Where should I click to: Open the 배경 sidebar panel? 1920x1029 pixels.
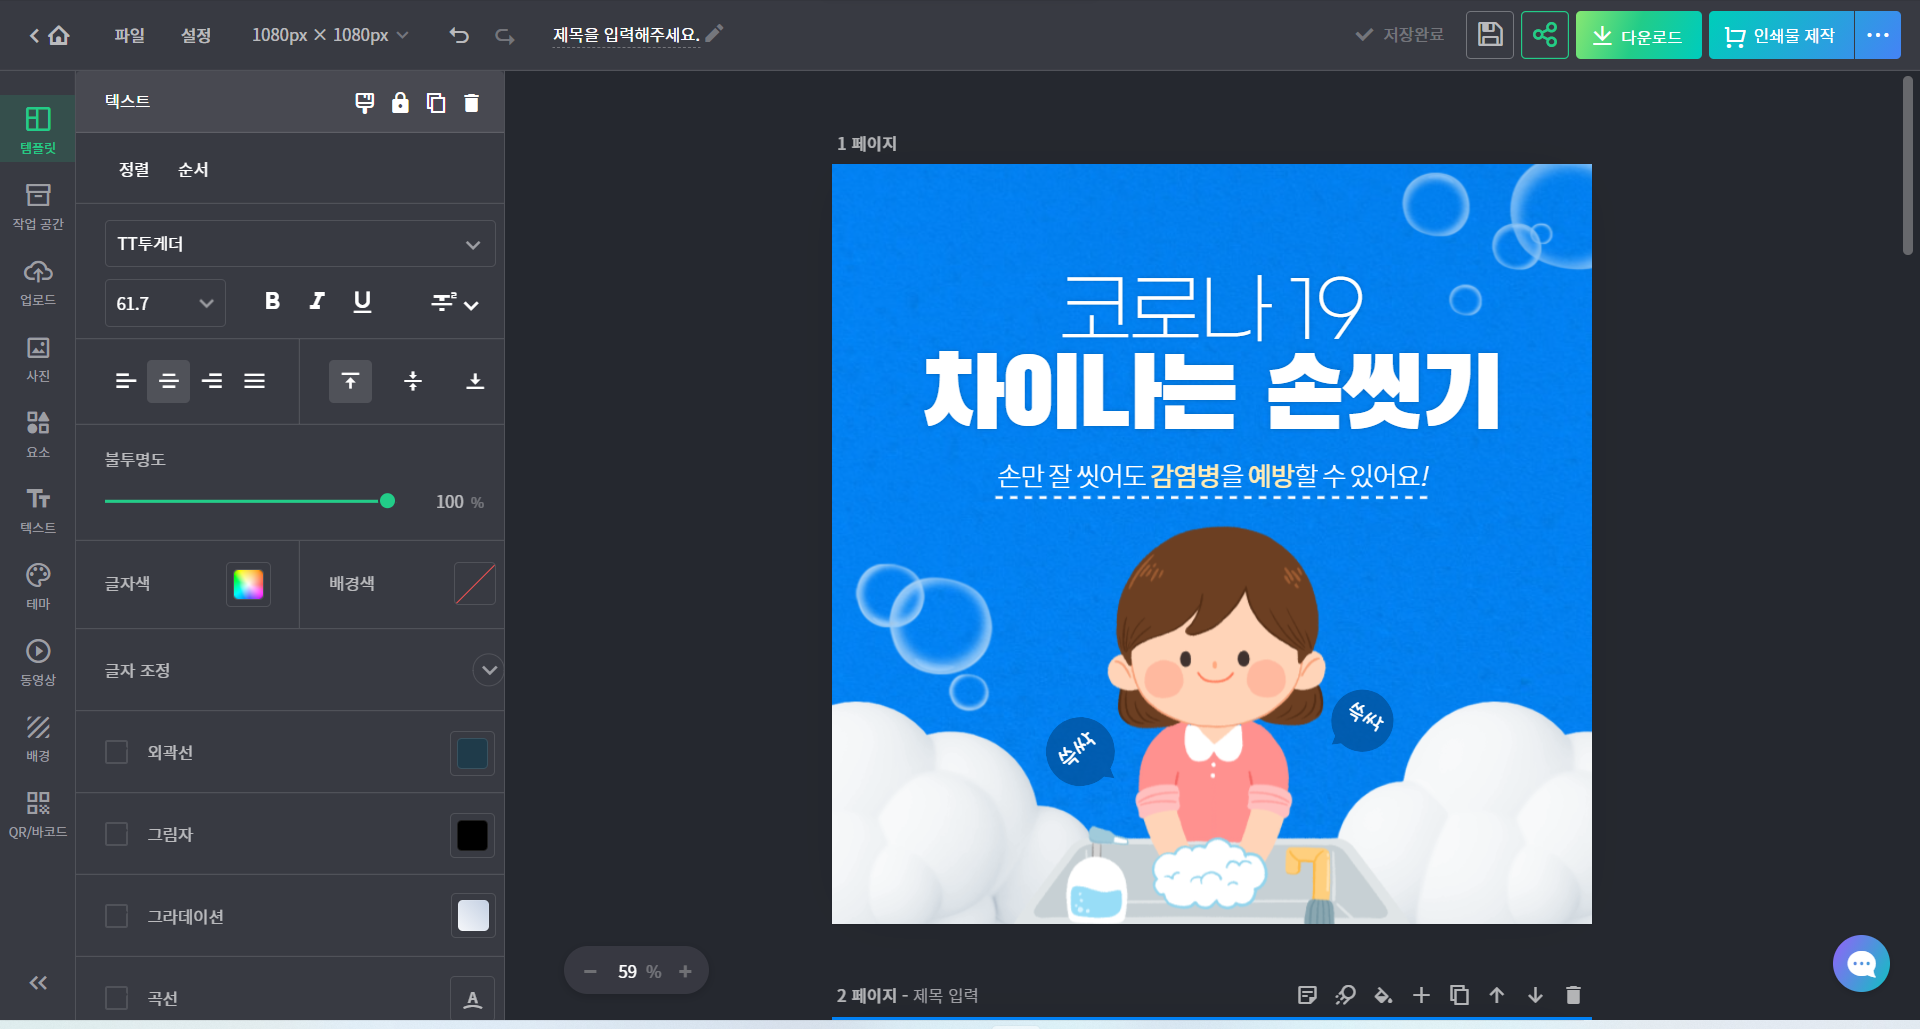point(38,738)
